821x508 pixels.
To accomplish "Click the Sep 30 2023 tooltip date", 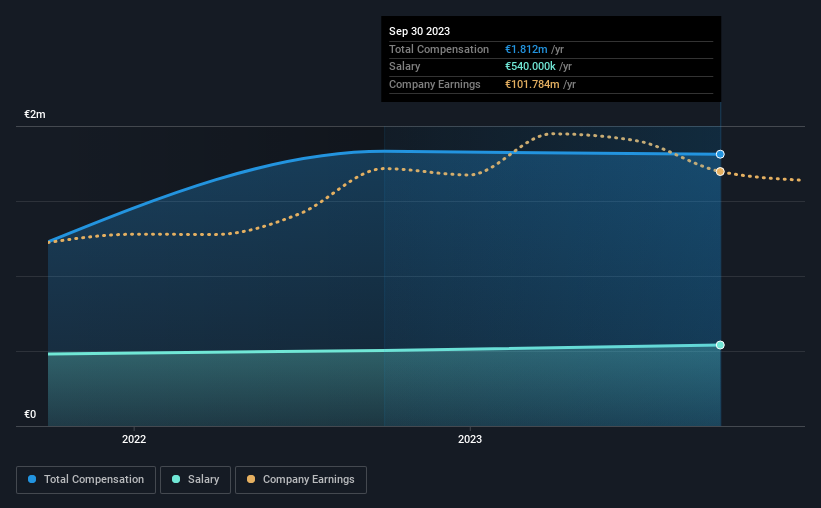I will 419,31.
